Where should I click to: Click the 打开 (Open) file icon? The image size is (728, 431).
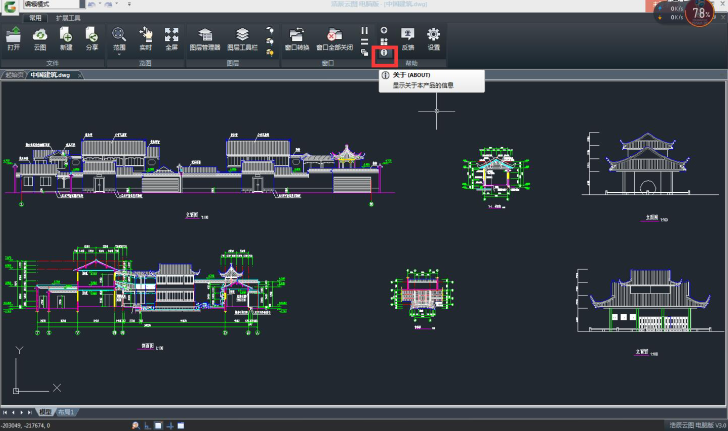pos(13,39)
